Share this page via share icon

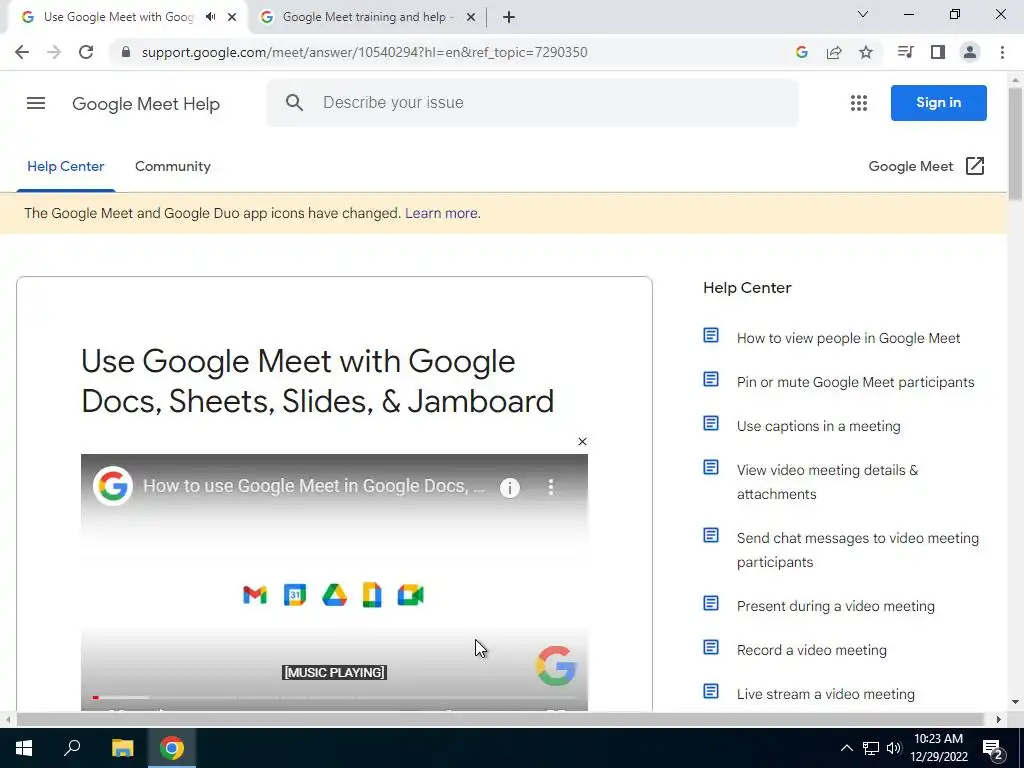coord(834,52)
